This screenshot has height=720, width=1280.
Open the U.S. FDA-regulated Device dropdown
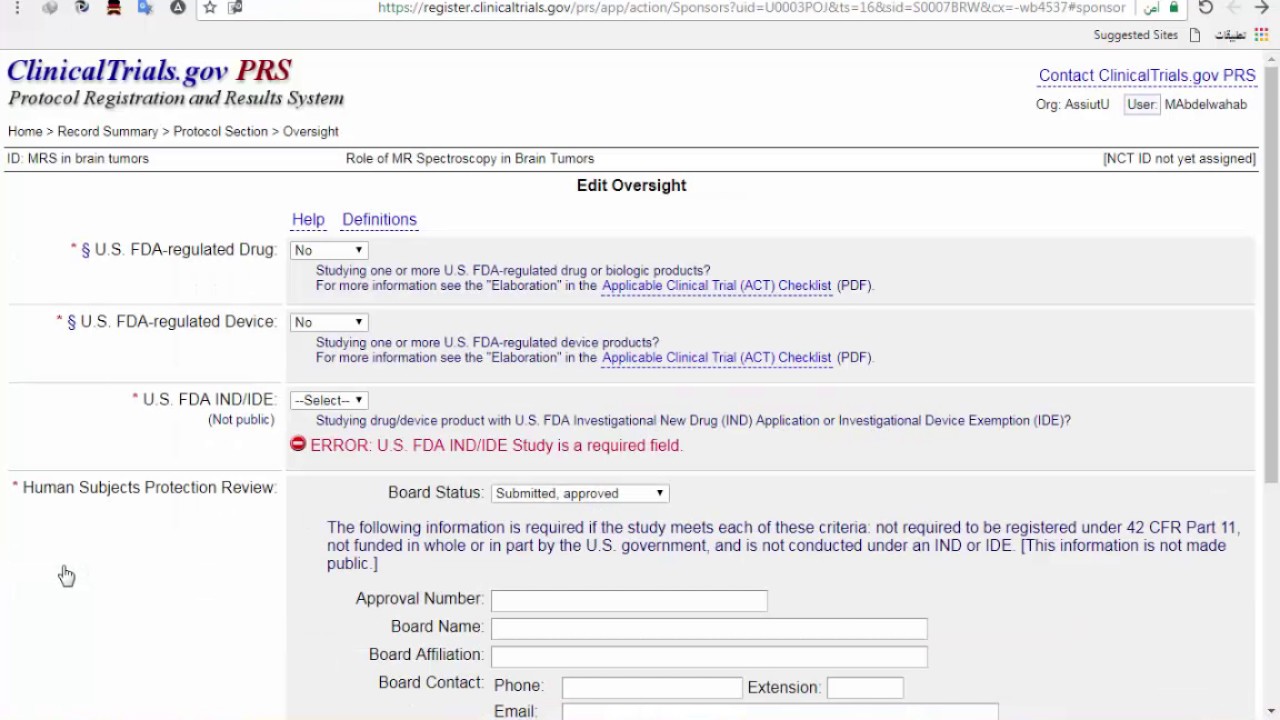[329, 322]
